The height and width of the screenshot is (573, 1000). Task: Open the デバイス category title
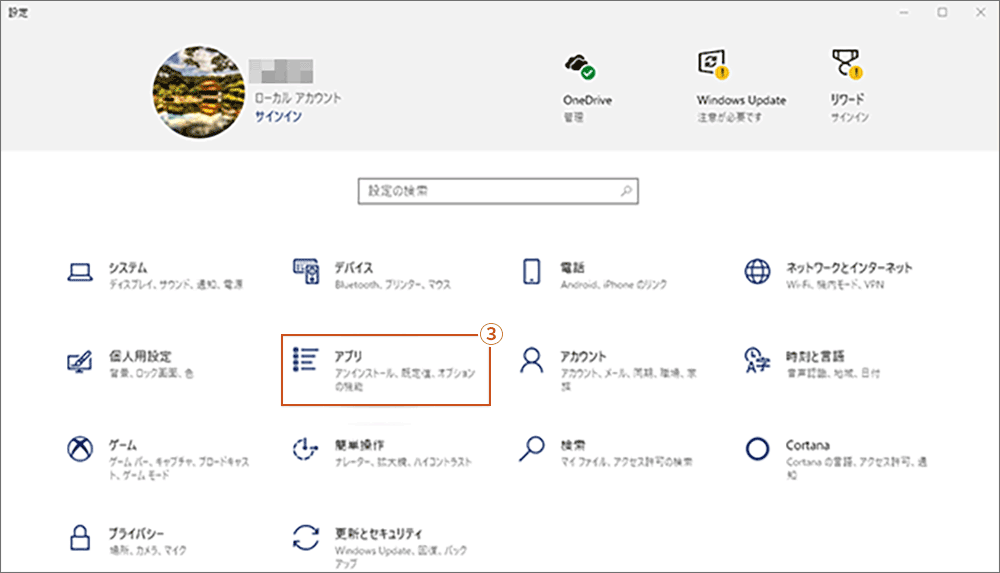point(354,267)
